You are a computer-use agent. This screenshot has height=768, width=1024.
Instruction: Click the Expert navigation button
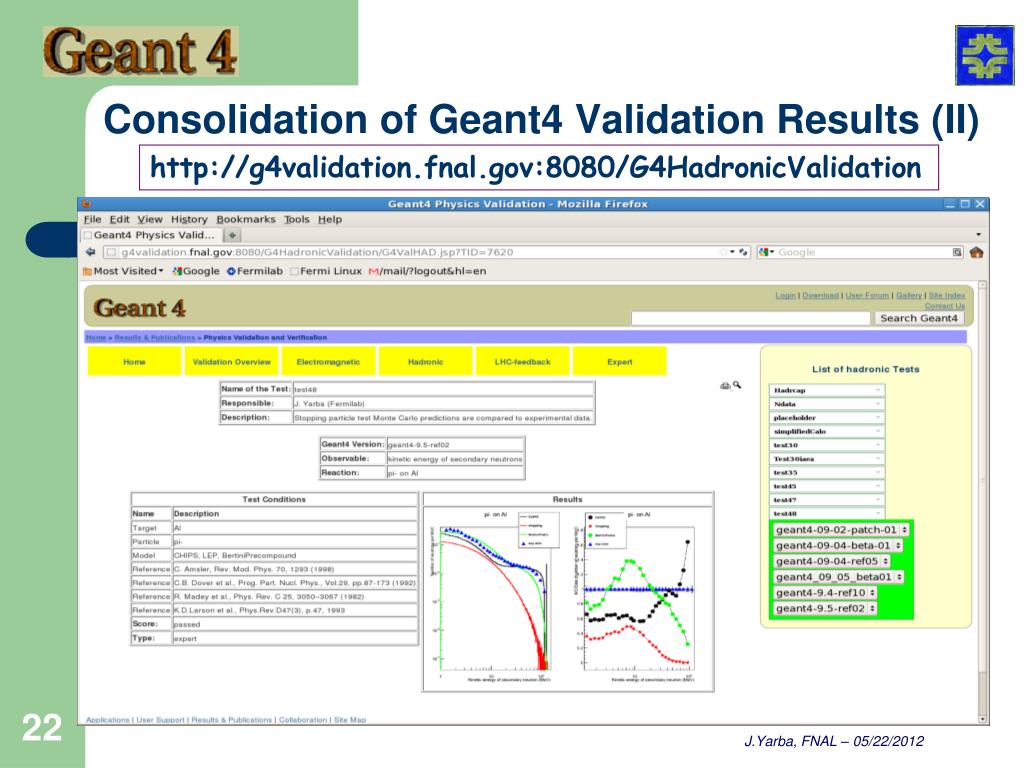click(619, 361)
